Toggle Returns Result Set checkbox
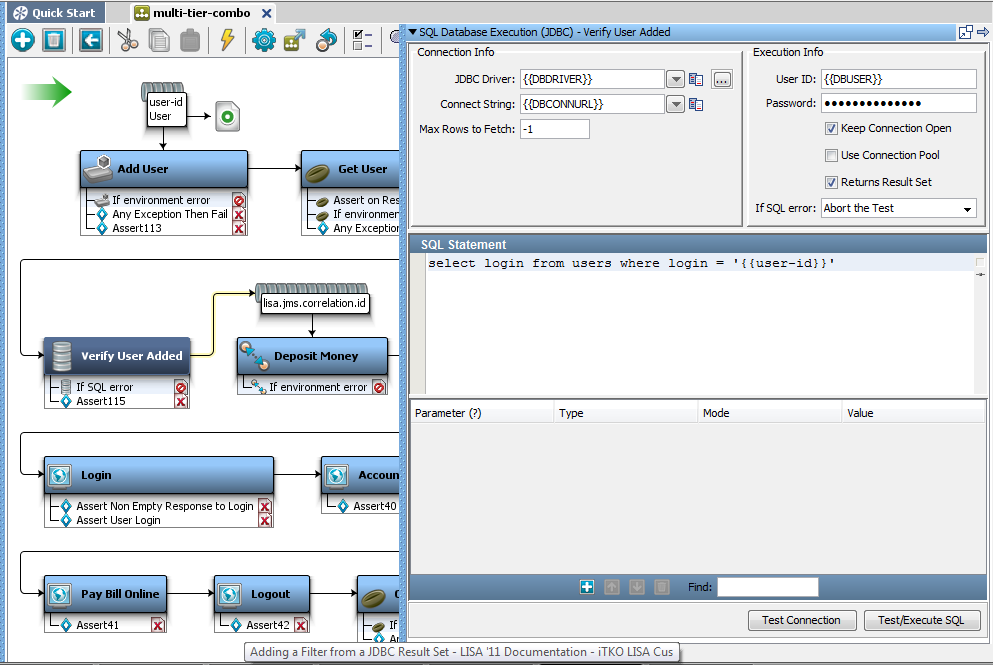Screen dimensions: 993x665 coord(831,183)
